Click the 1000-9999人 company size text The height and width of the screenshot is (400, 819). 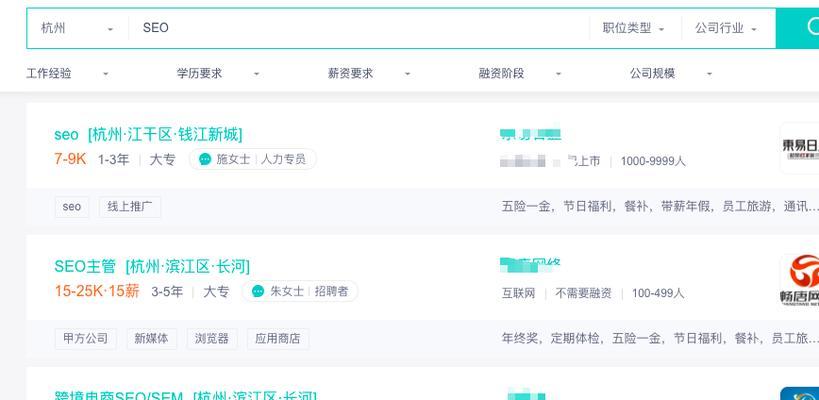point(653,161)
